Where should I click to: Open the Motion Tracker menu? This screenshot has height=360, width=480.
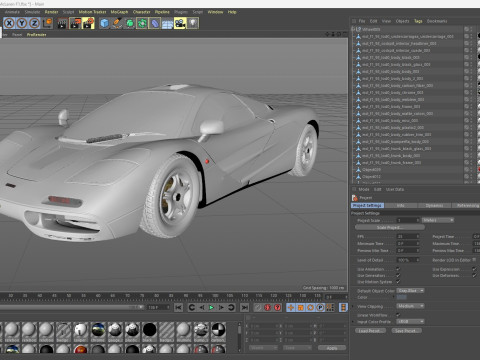tap(92, 12)
